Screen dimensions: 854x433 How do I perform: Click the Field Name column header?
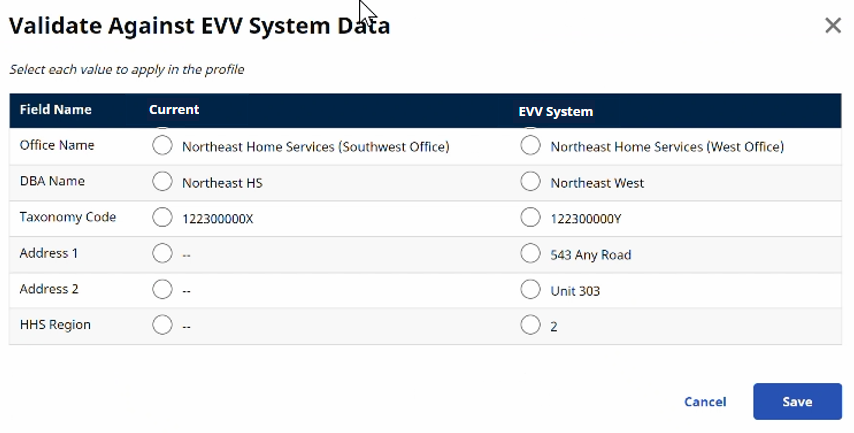click(x=56, y=110)
